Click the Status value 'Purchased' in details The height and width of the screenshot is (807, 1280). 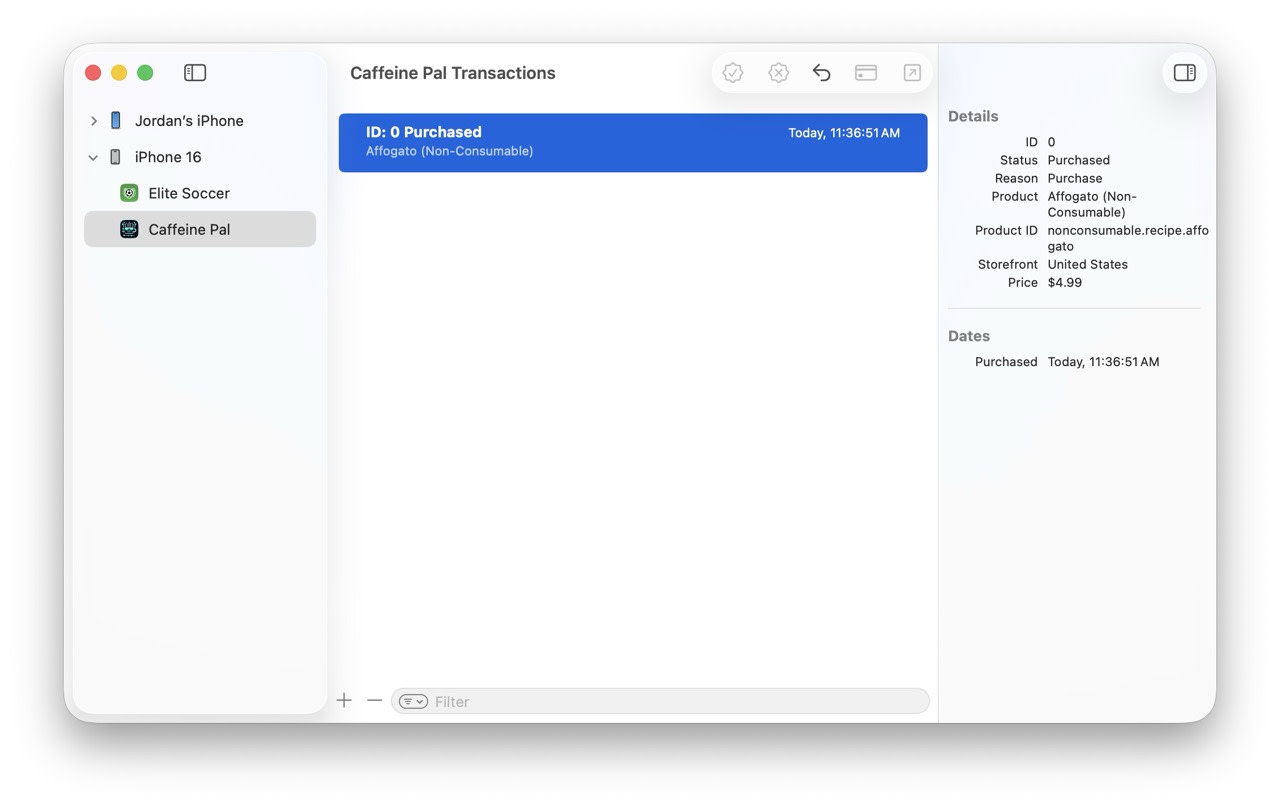(x=1078, y=160)
